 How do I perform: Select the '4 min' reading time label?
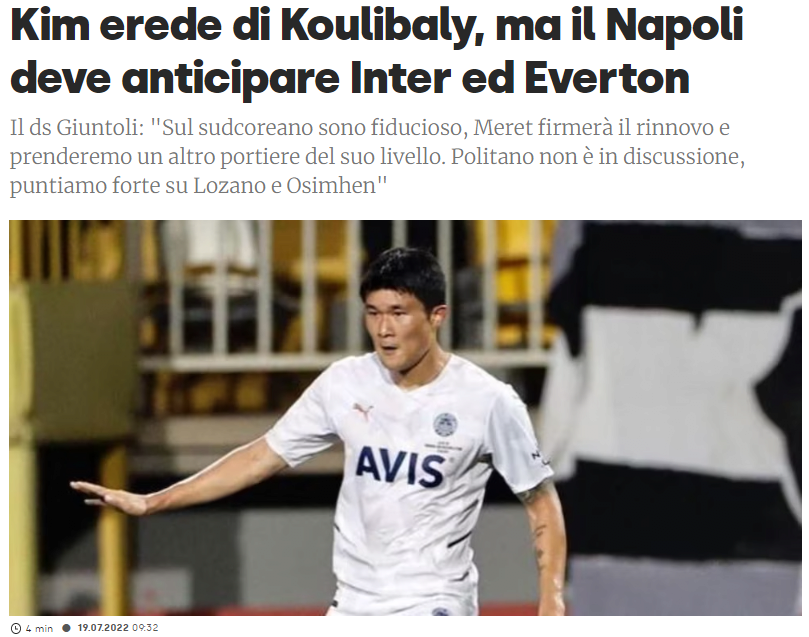[39, 628]
